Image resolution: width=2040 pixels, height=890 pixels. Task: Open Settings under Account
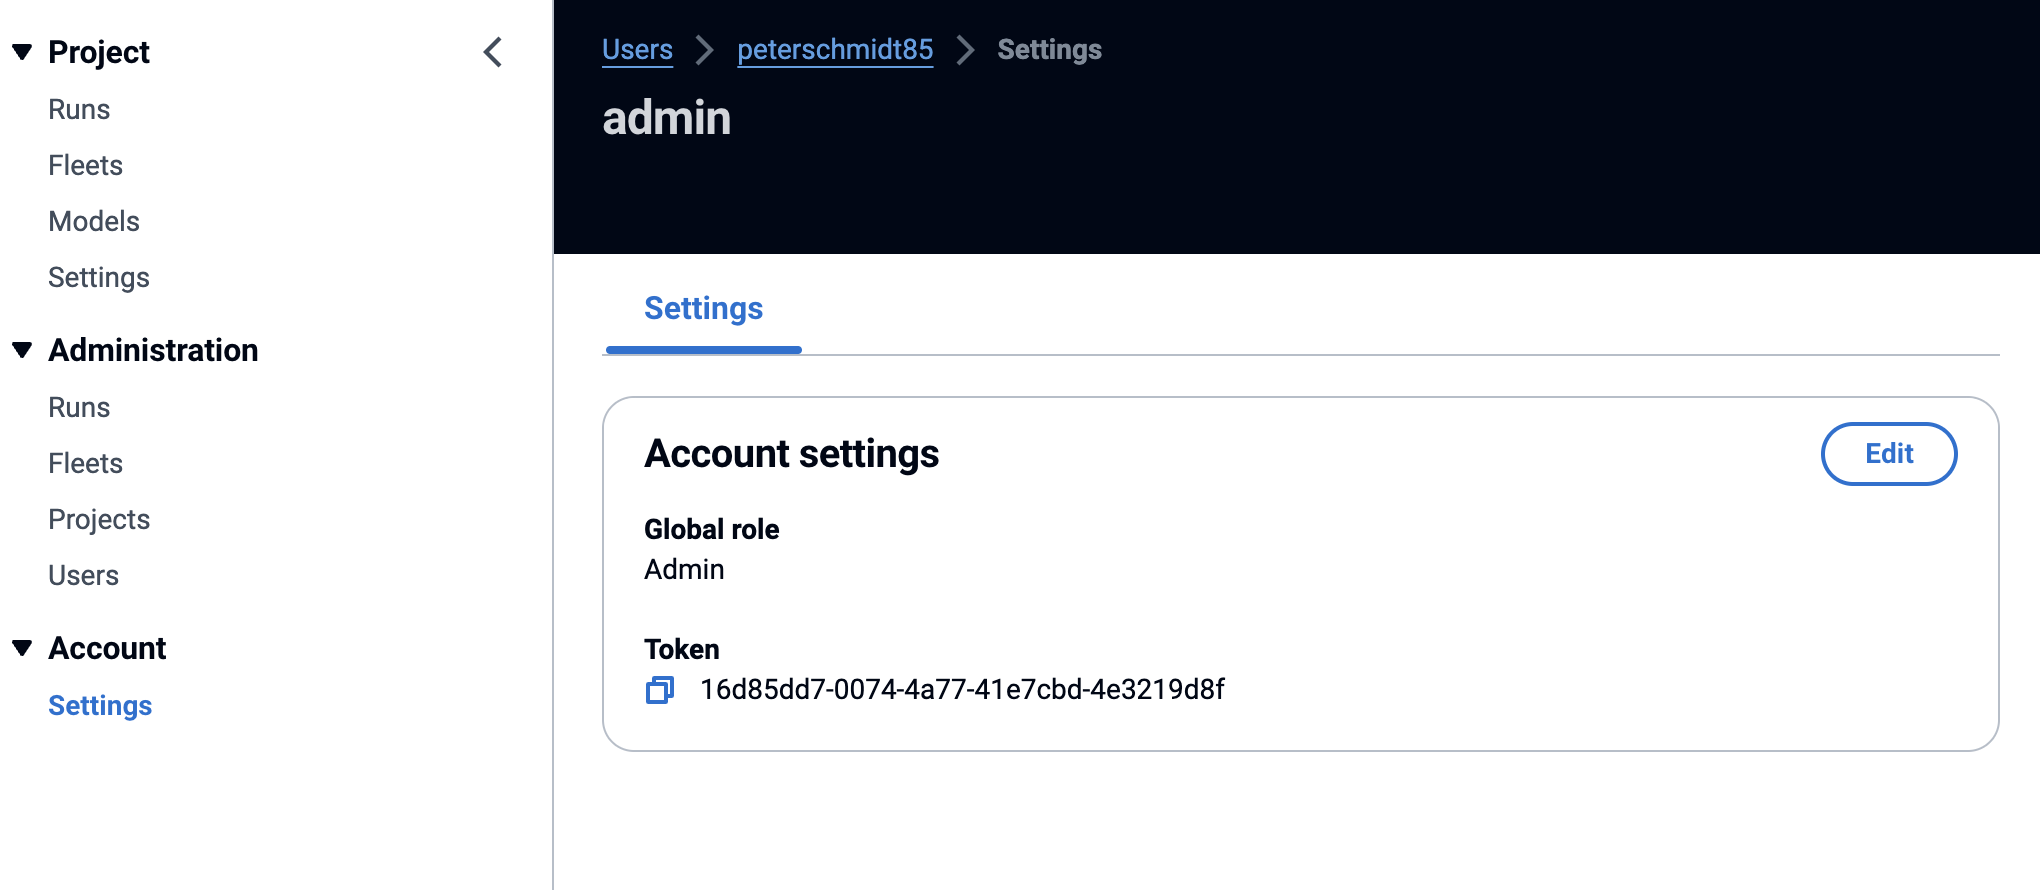click(100, 706)
